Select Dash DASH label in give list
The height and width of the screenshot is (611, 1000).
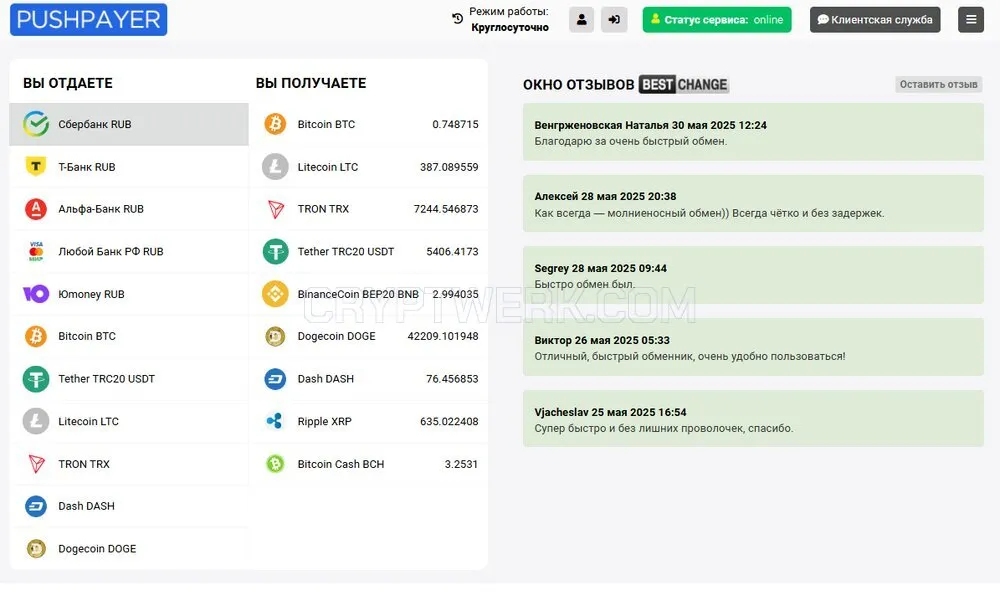[x=86, y=506]
